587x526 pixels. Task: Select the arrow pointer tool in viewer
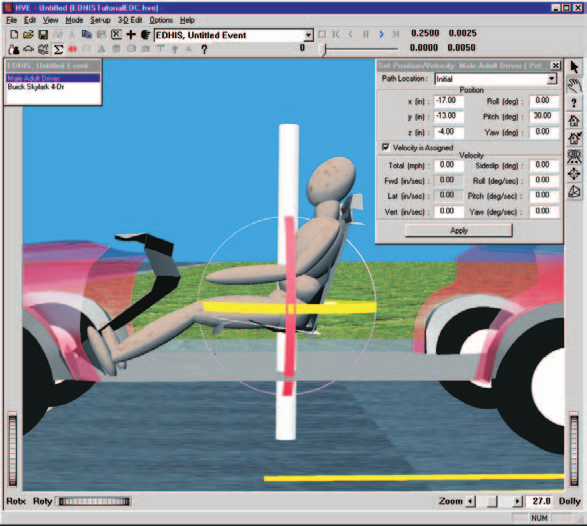click(x=574, y=67)
